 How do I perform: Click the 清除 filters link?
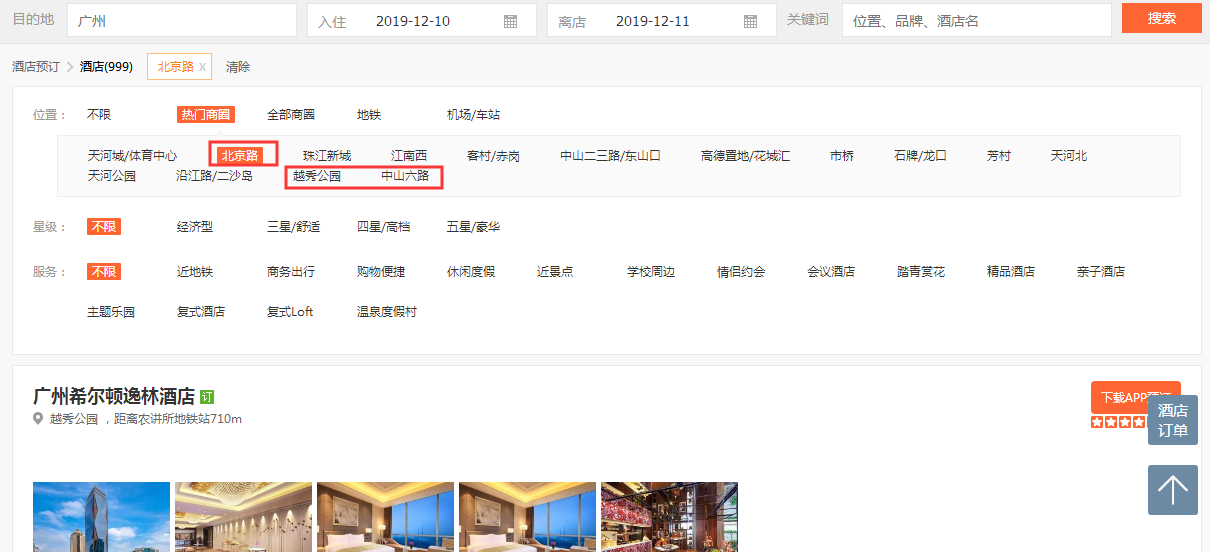coord(238,67)
